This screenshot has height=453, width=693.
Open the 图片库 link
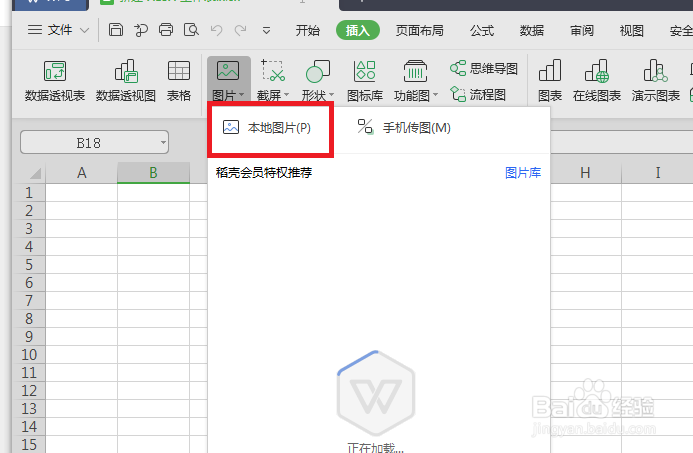point(523,173)
